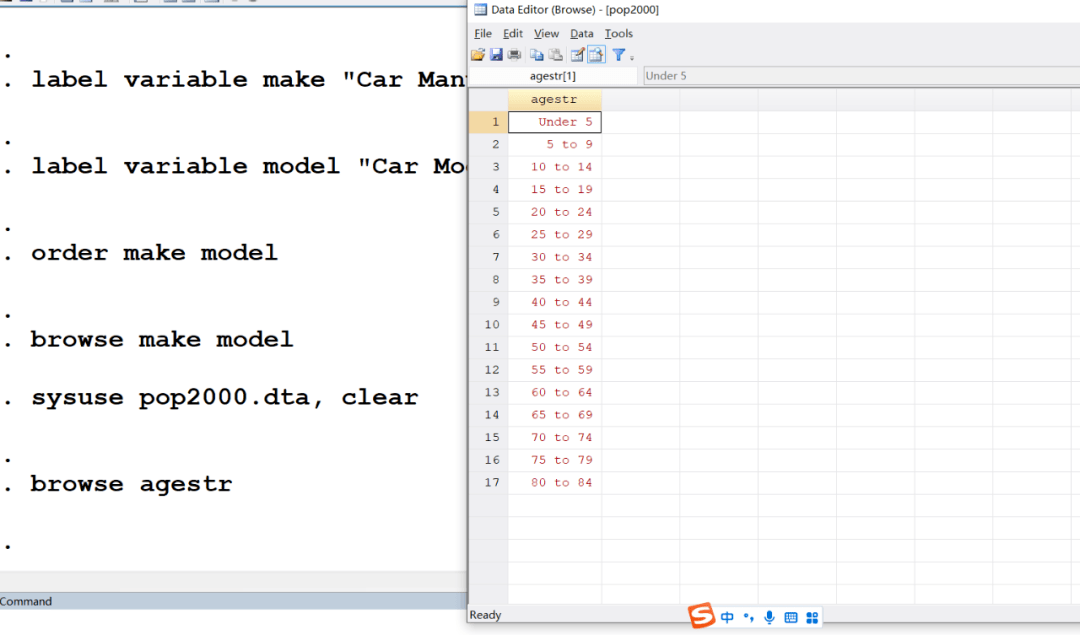Select the cell '40 to 44'

(x=554, y=302)
